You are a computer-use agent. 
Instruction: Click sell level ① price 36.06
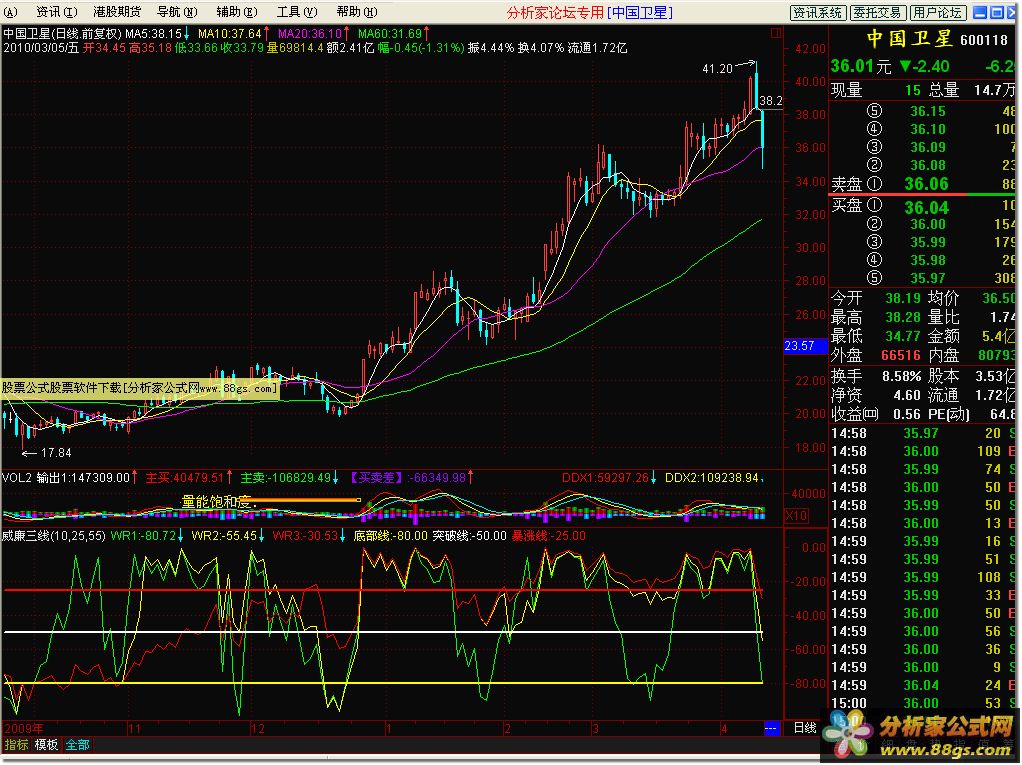[926, 184]
